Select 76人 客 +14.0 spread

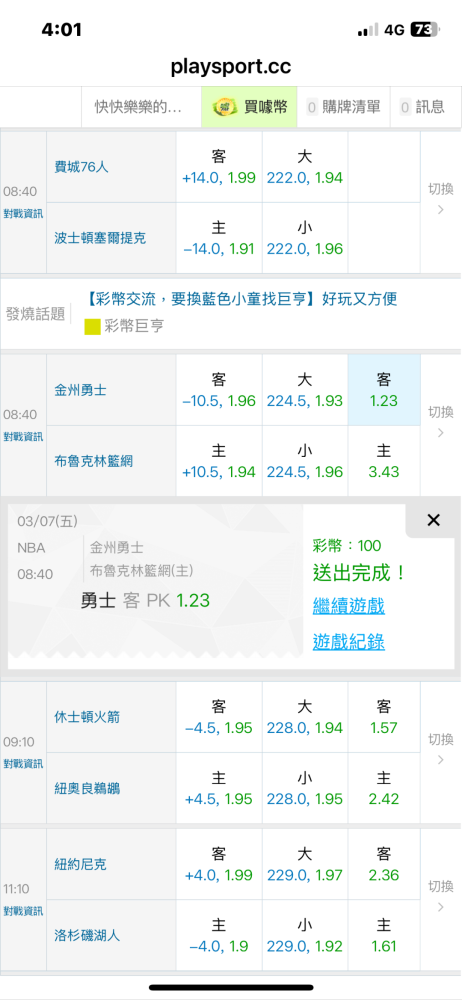[219, 167]
